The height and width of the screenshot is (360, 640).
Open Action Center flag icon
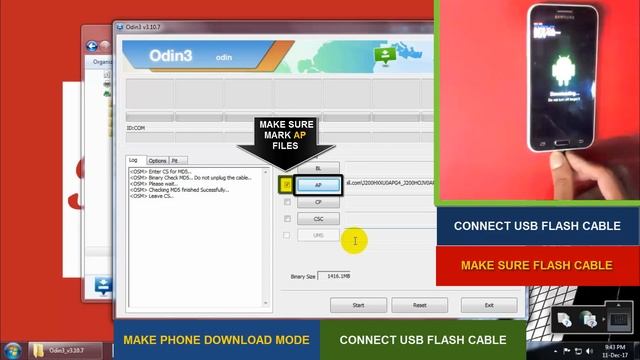click(567, 351)
